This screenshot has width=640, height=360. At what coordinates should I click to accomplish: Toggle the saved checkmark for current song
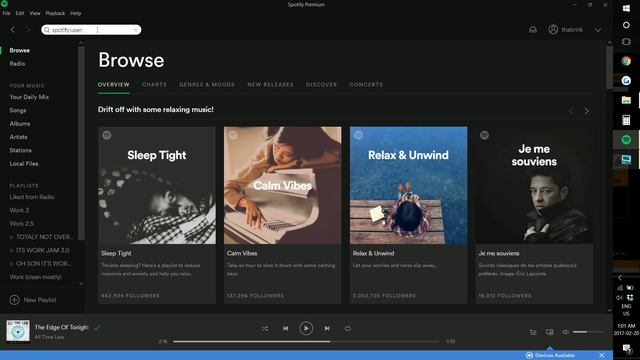tap(97, 327)
